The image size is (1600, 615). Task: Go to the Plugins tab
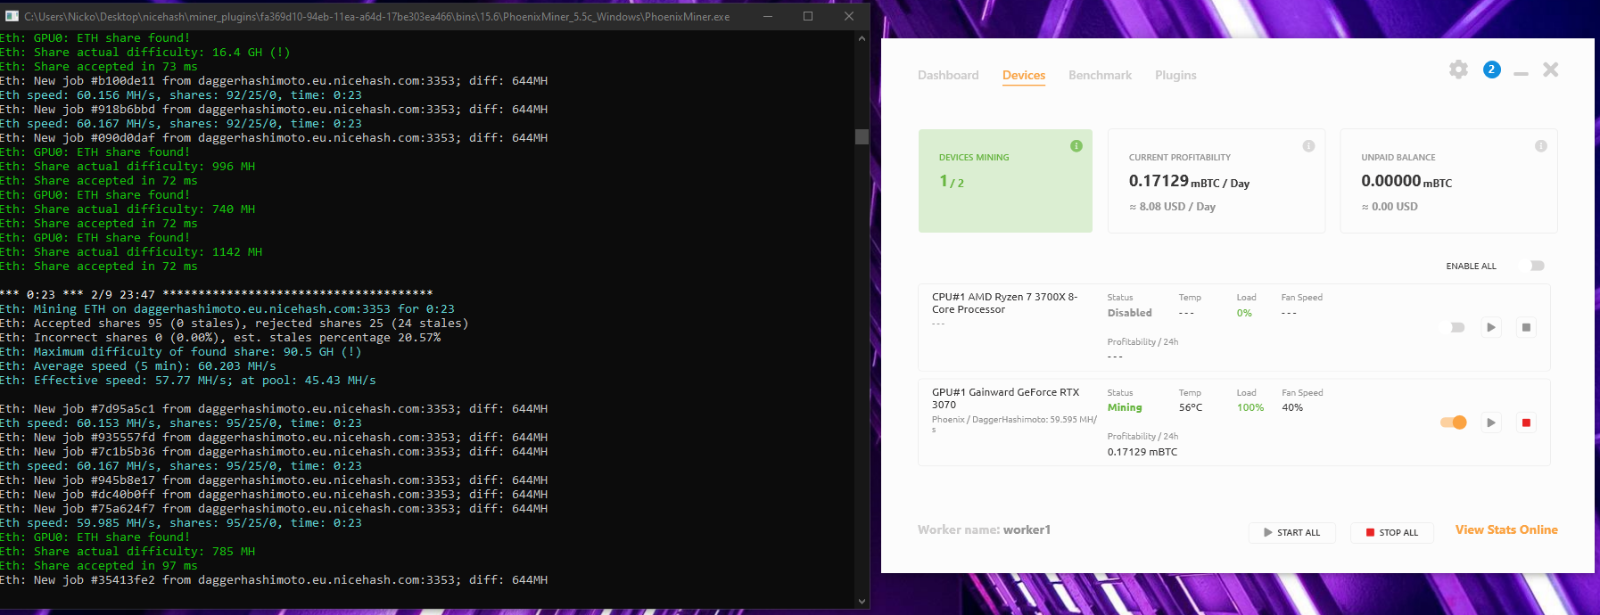click(1175, 75)
